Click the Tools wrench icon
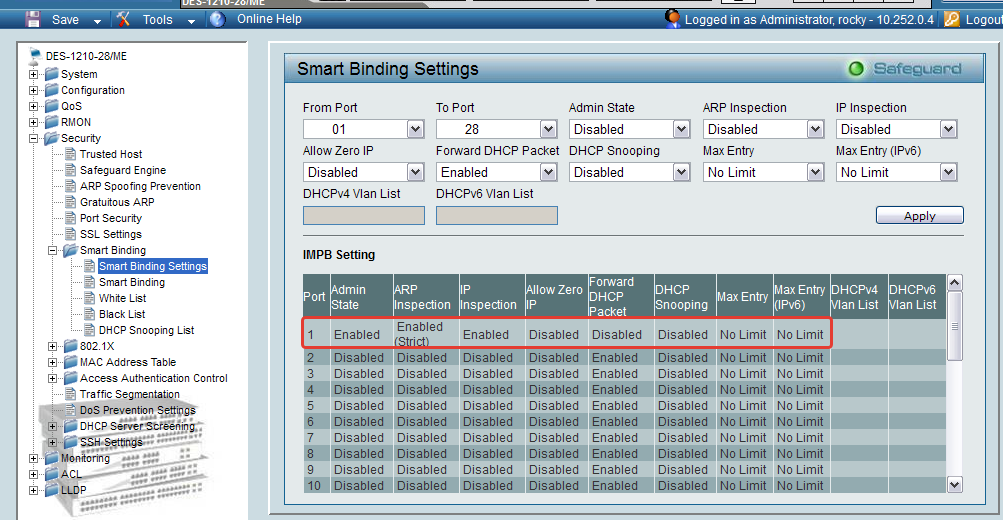Image resolution: width=1003 pixels, height=520 pixels. (124, 19)
